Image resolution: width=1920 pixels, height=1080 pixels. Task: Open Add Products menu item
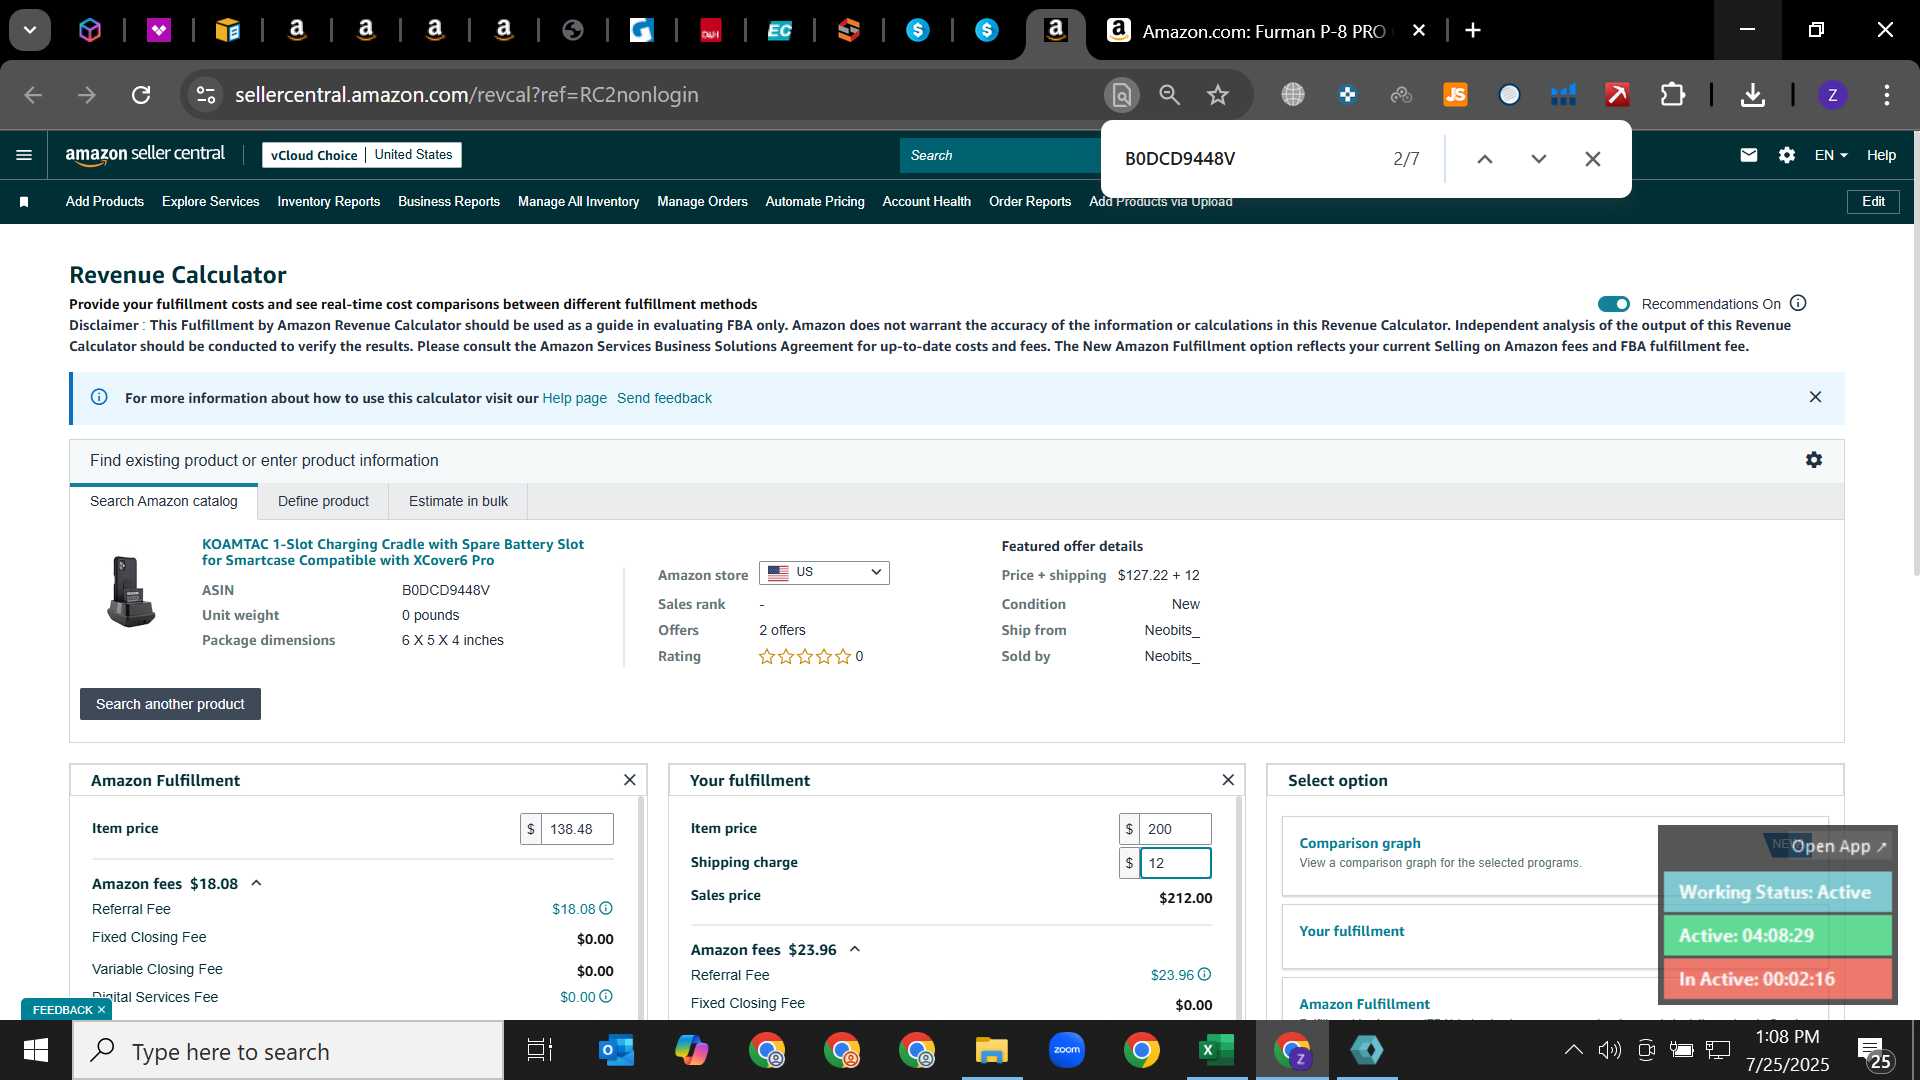click(x=105, y=202)
